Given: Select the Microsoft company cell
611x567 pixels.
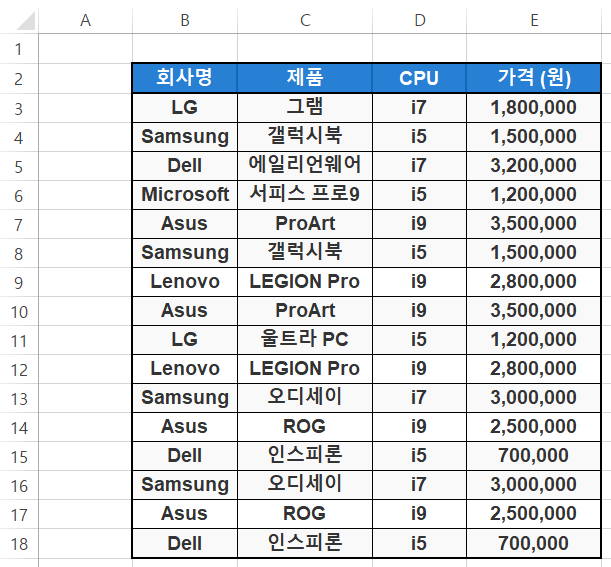Looking at the screenshot, I should click(x=185, y=195).
